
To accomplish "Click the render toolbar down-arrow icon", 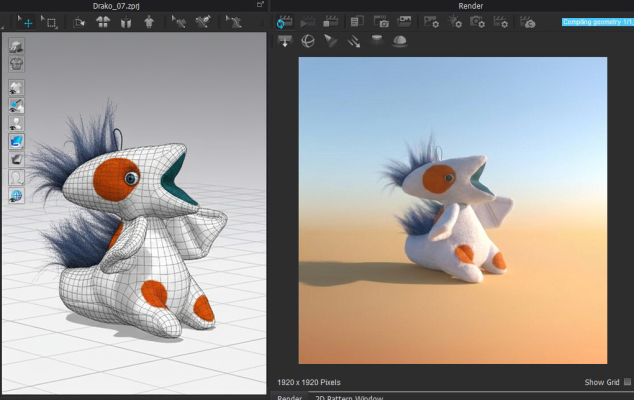I will click(x=285, y=41).
